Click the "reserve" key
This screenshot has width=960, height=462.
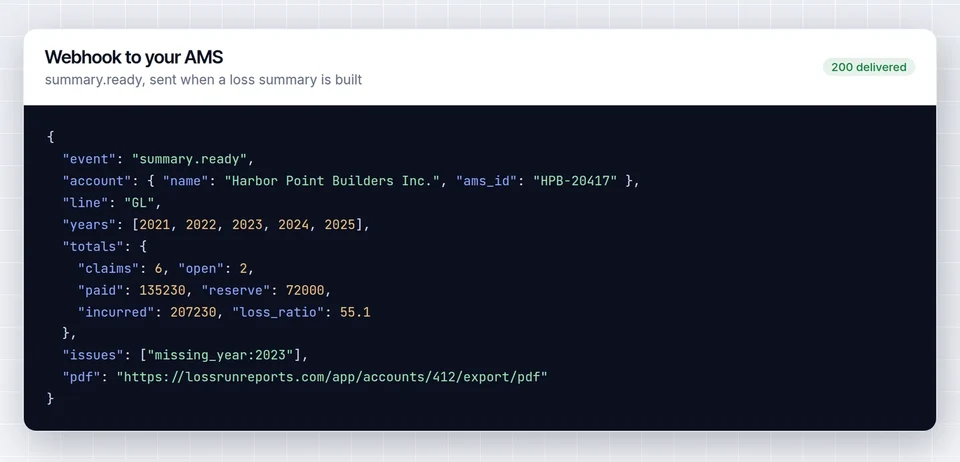[x=236, y=290]
